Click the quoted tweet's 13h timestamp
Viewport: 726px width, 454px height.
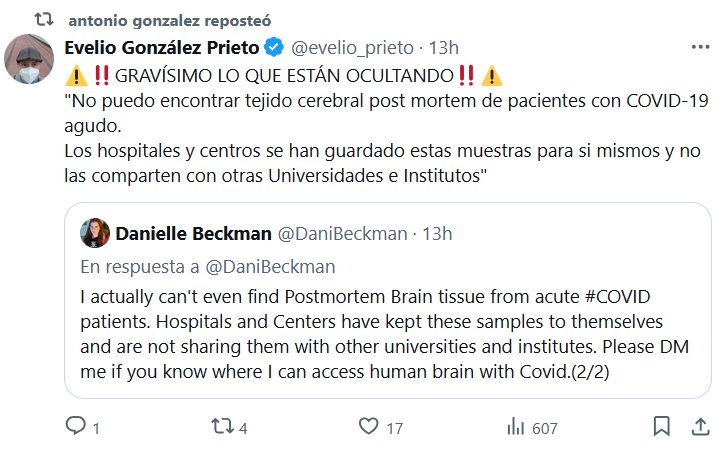[x=436, y=233]
